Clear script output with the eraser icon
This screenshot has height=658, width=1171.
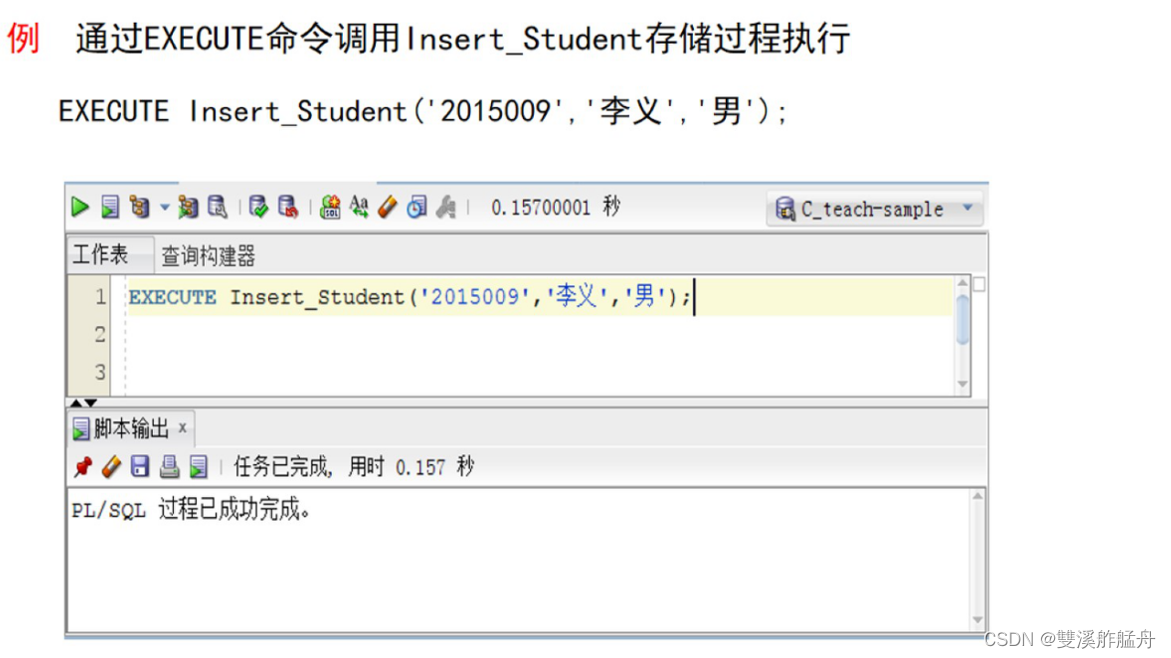pos(111,467)
